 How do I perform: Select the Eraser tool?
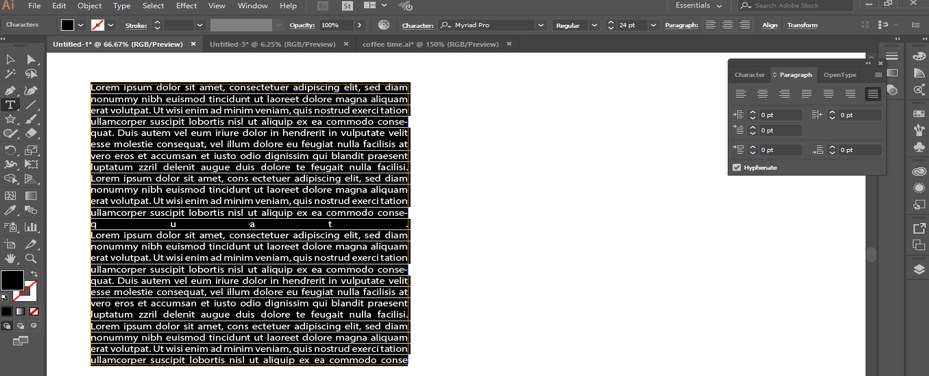(31, 134)
